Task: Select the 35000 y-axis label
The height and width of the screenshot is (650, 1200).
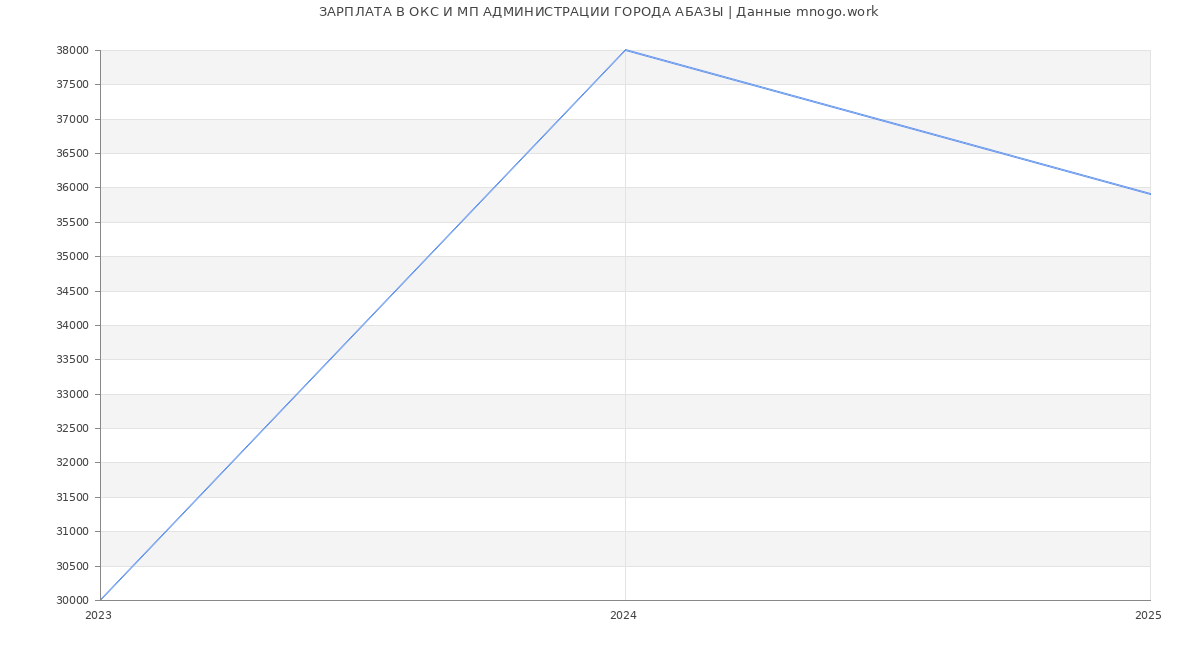Action: (x=72, y=256)
